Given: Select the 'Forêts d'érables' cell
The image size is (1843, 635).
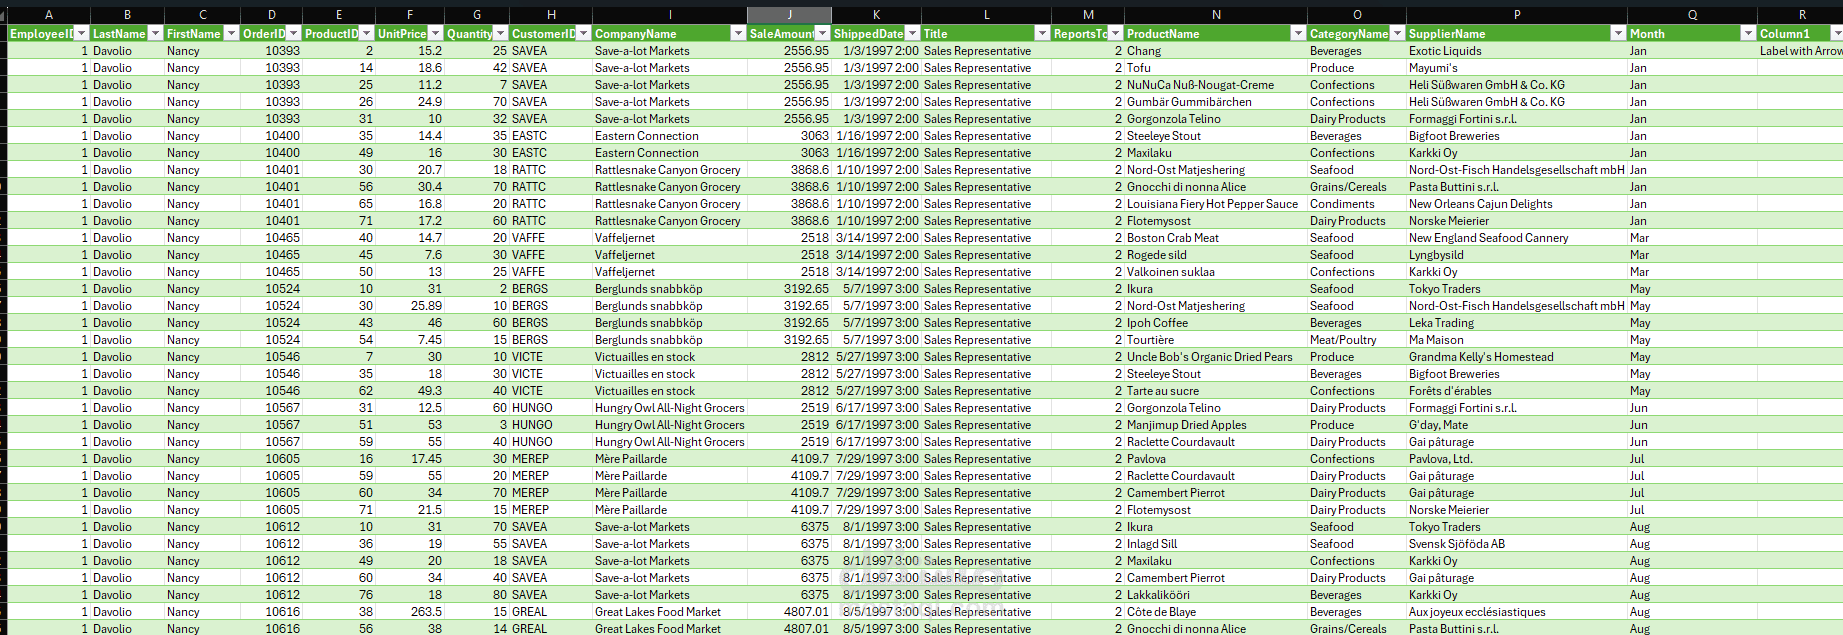Looking at the screenshot, I should [1516, 390].
